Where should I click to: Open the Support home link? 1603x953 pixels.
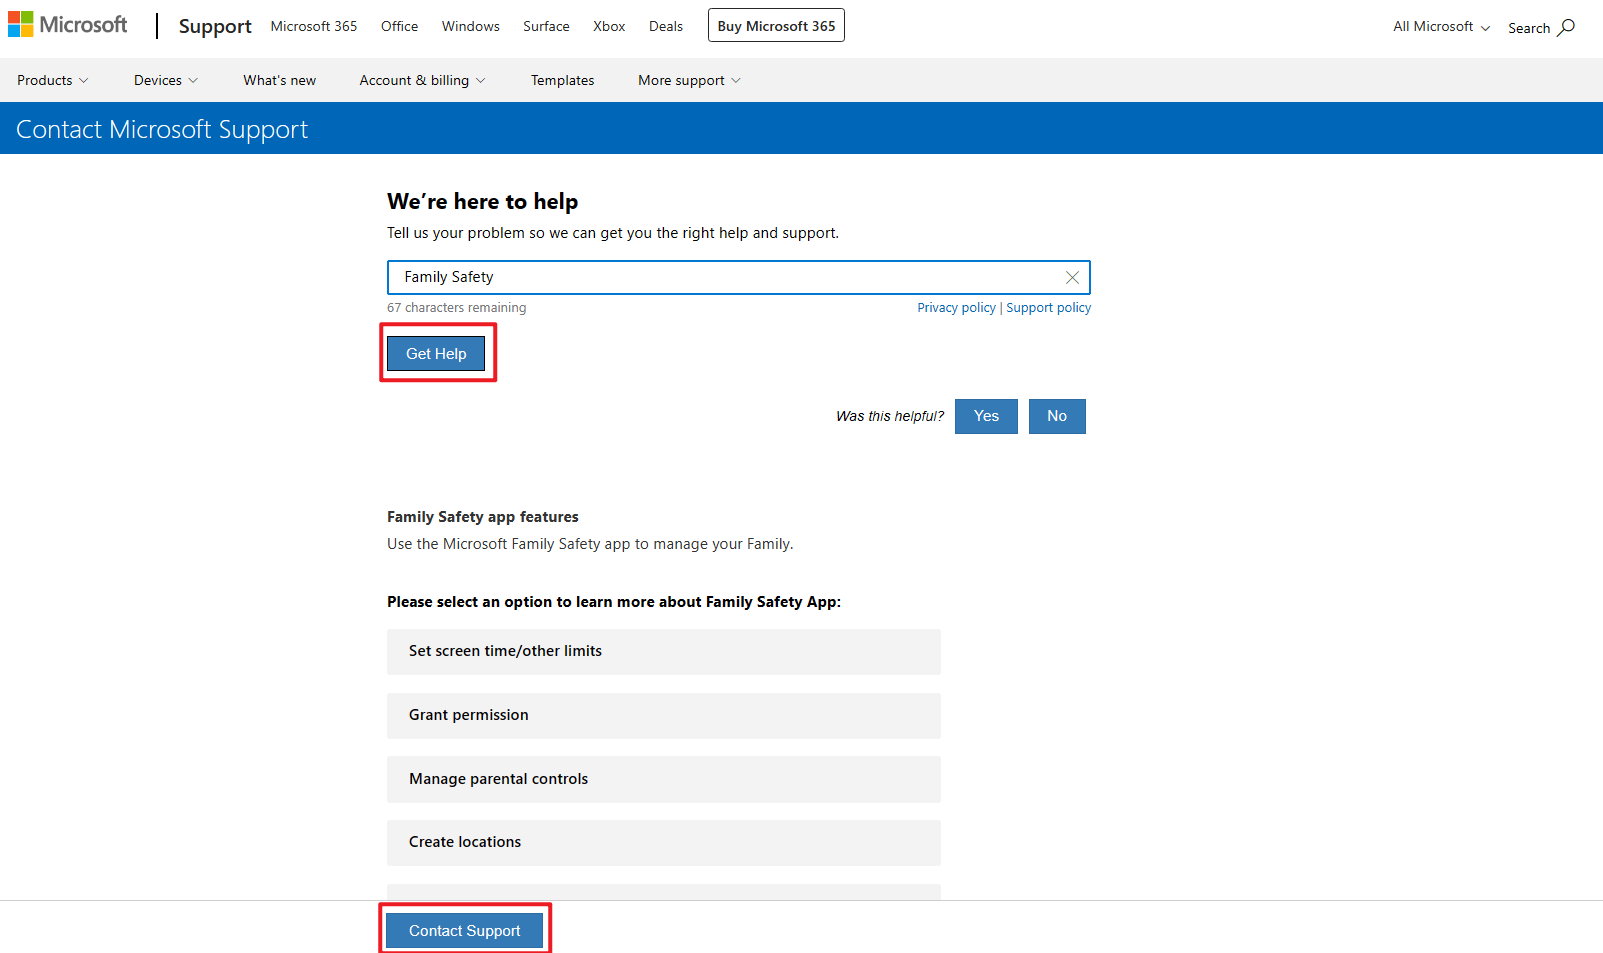(x=215, y=26)
